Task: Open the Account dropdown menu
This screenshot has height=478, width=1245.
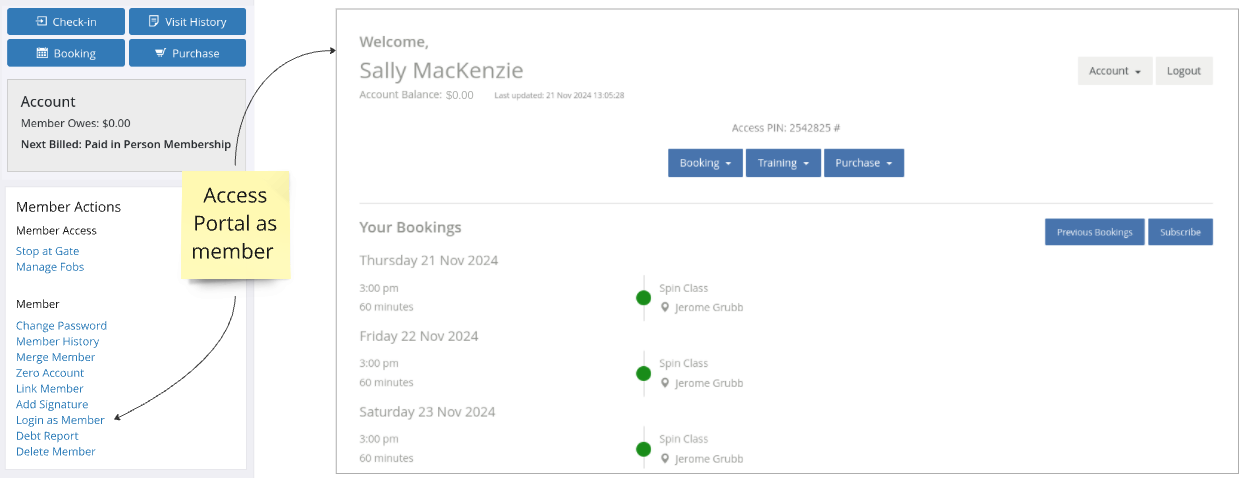Action: coord(1115,71)
